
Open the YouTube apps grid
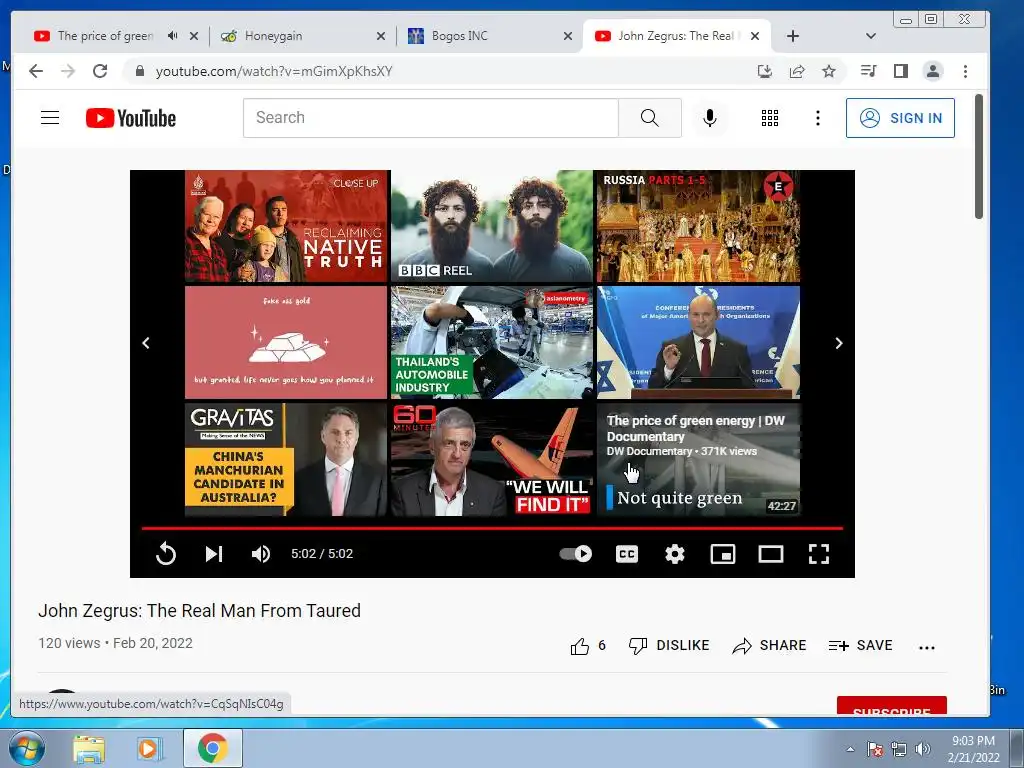click(x=770, y=118)
